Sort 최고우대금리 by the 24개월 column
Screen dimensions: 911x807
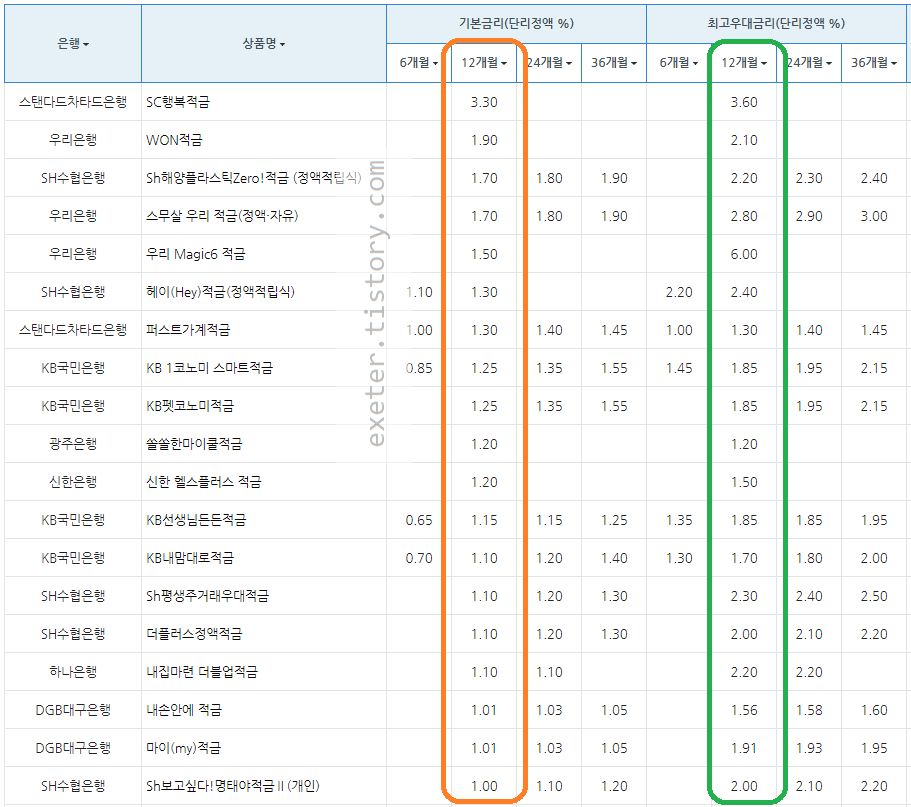[x=809, y=62]
